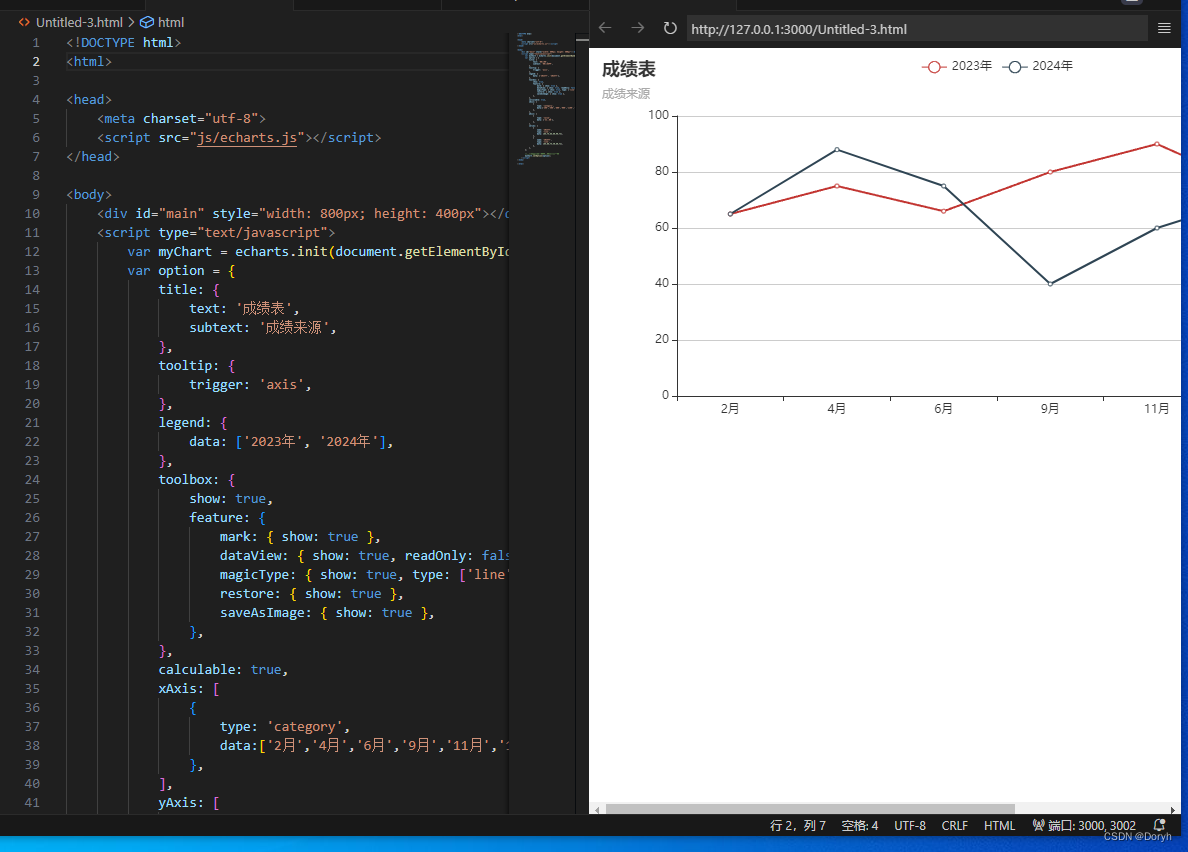
Task: Change indentation via 空格: 4
Action: 860,825
